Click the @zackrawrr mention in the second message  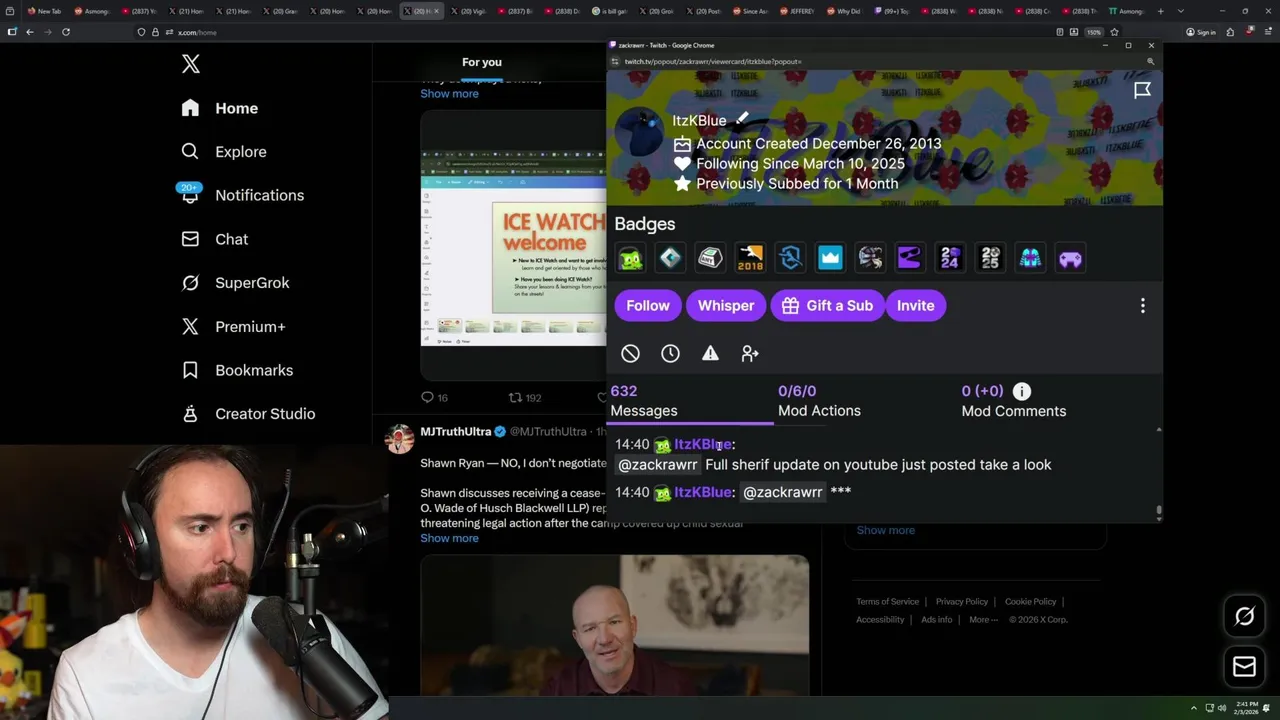pyautogui.click(x=782, y=492)
